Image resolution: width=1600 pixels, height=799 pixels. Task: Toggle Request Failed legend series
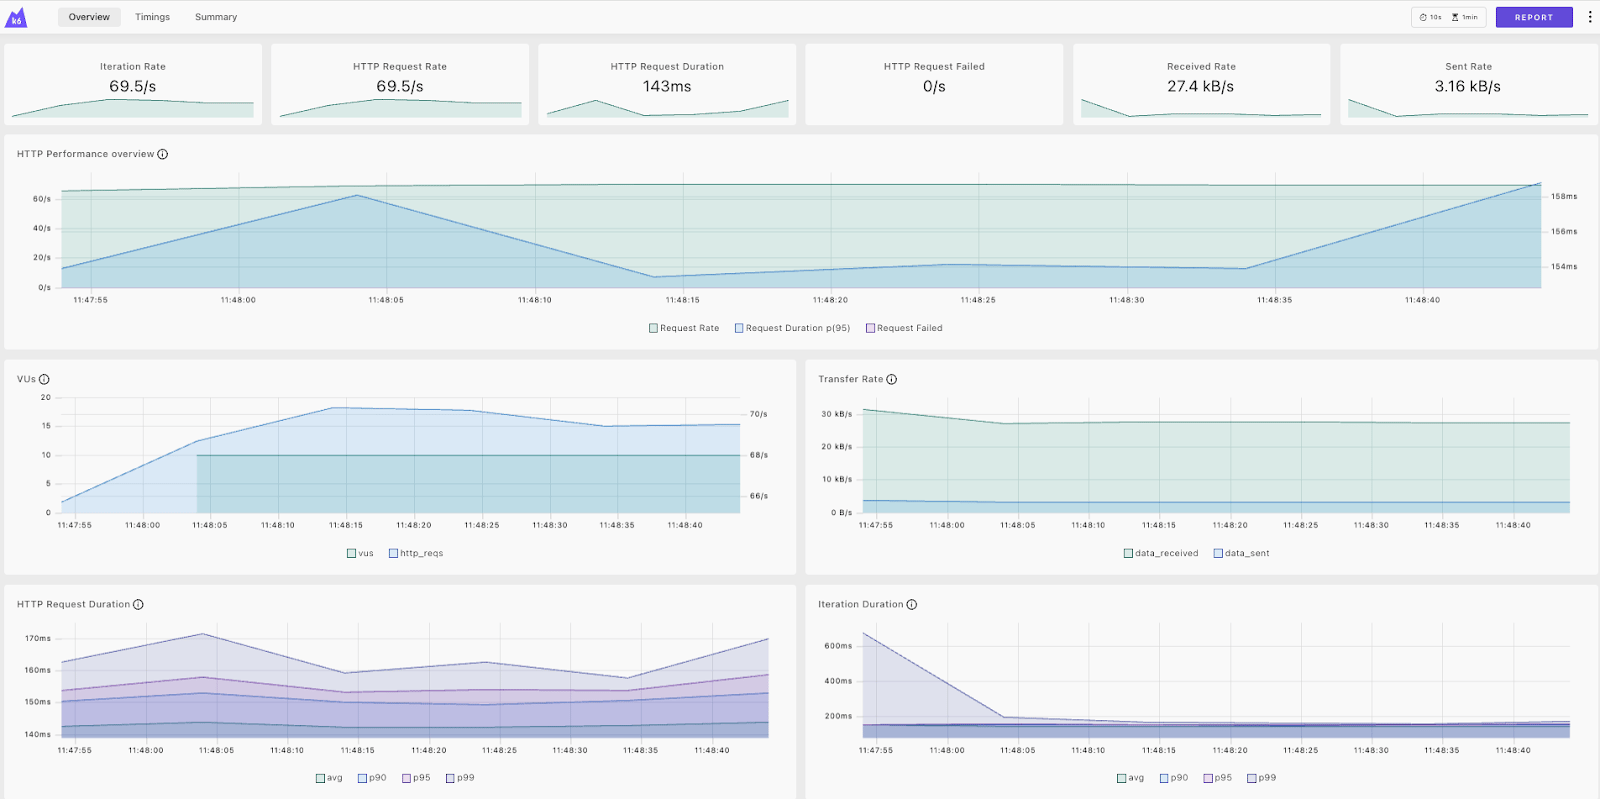tap(904, 328)
